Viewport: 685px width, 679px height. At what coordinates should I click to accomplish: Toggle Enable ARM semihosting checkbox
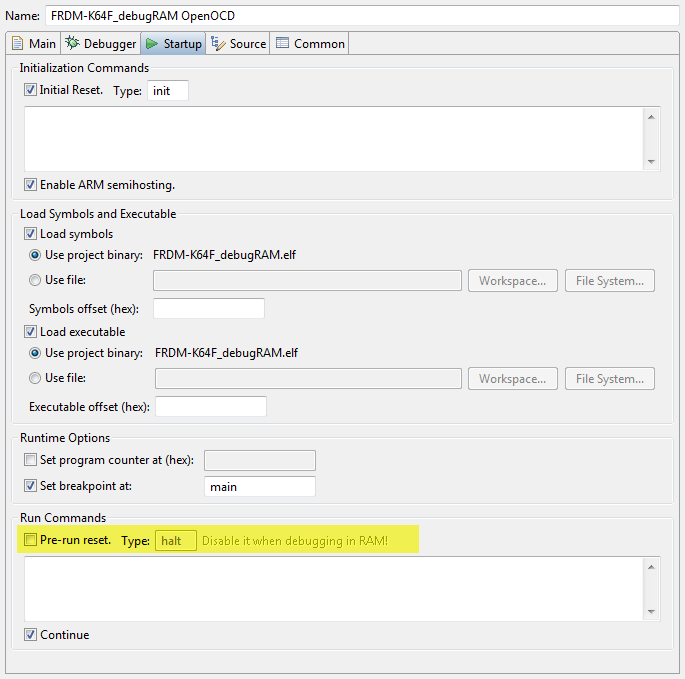[30, 185]
